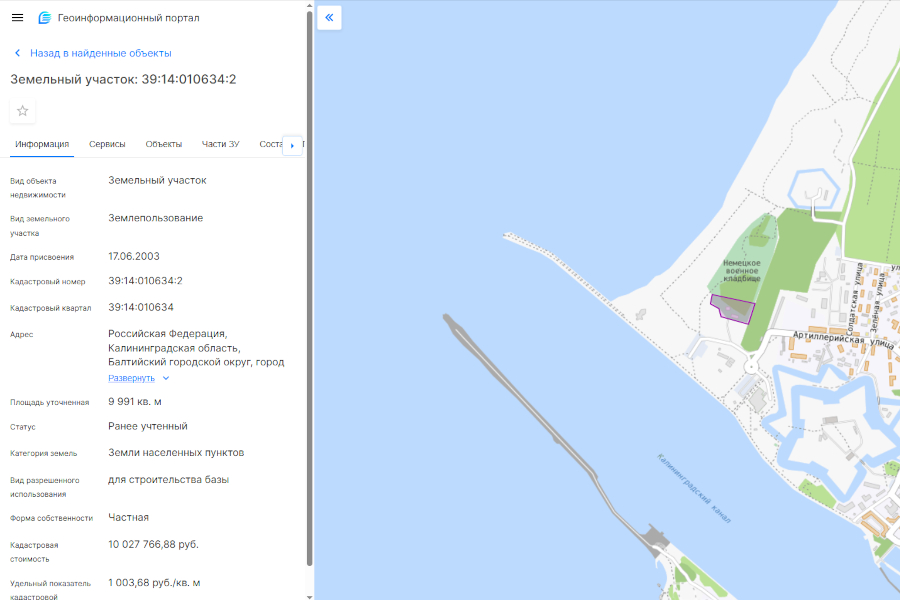Select the Части ЗУ tab
Viewport: 900px width, 600px height.
pyautogui.click(x=220, y=144)
